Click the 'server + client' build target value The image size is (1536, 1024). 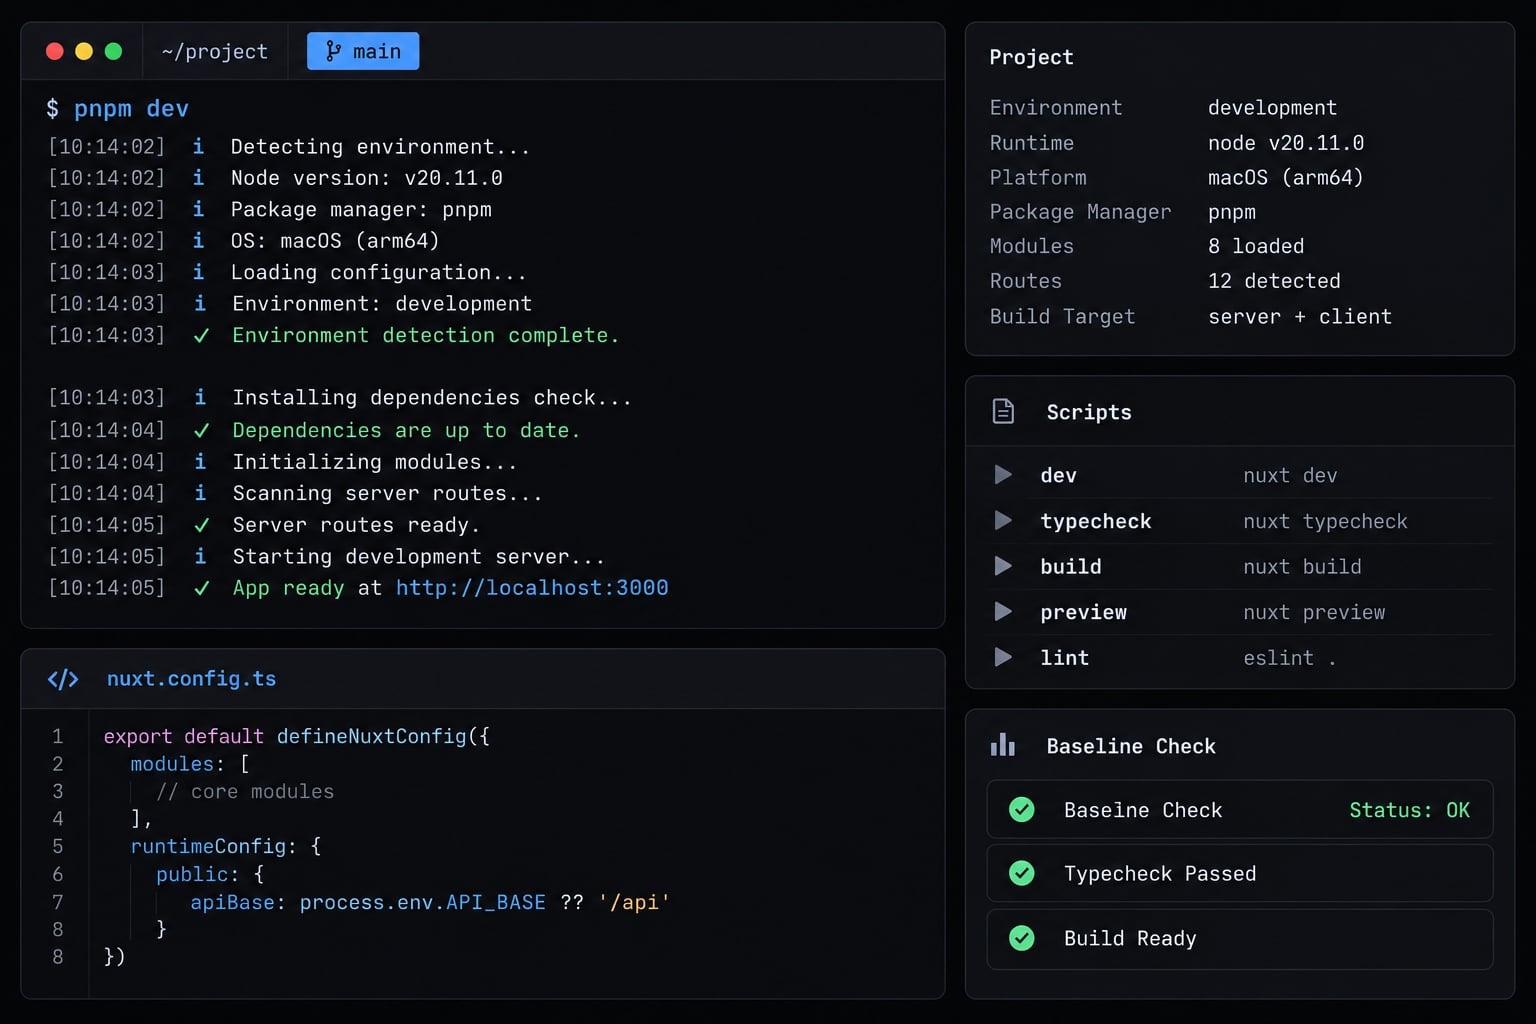pyautogui.click(x=1300, y=317)
